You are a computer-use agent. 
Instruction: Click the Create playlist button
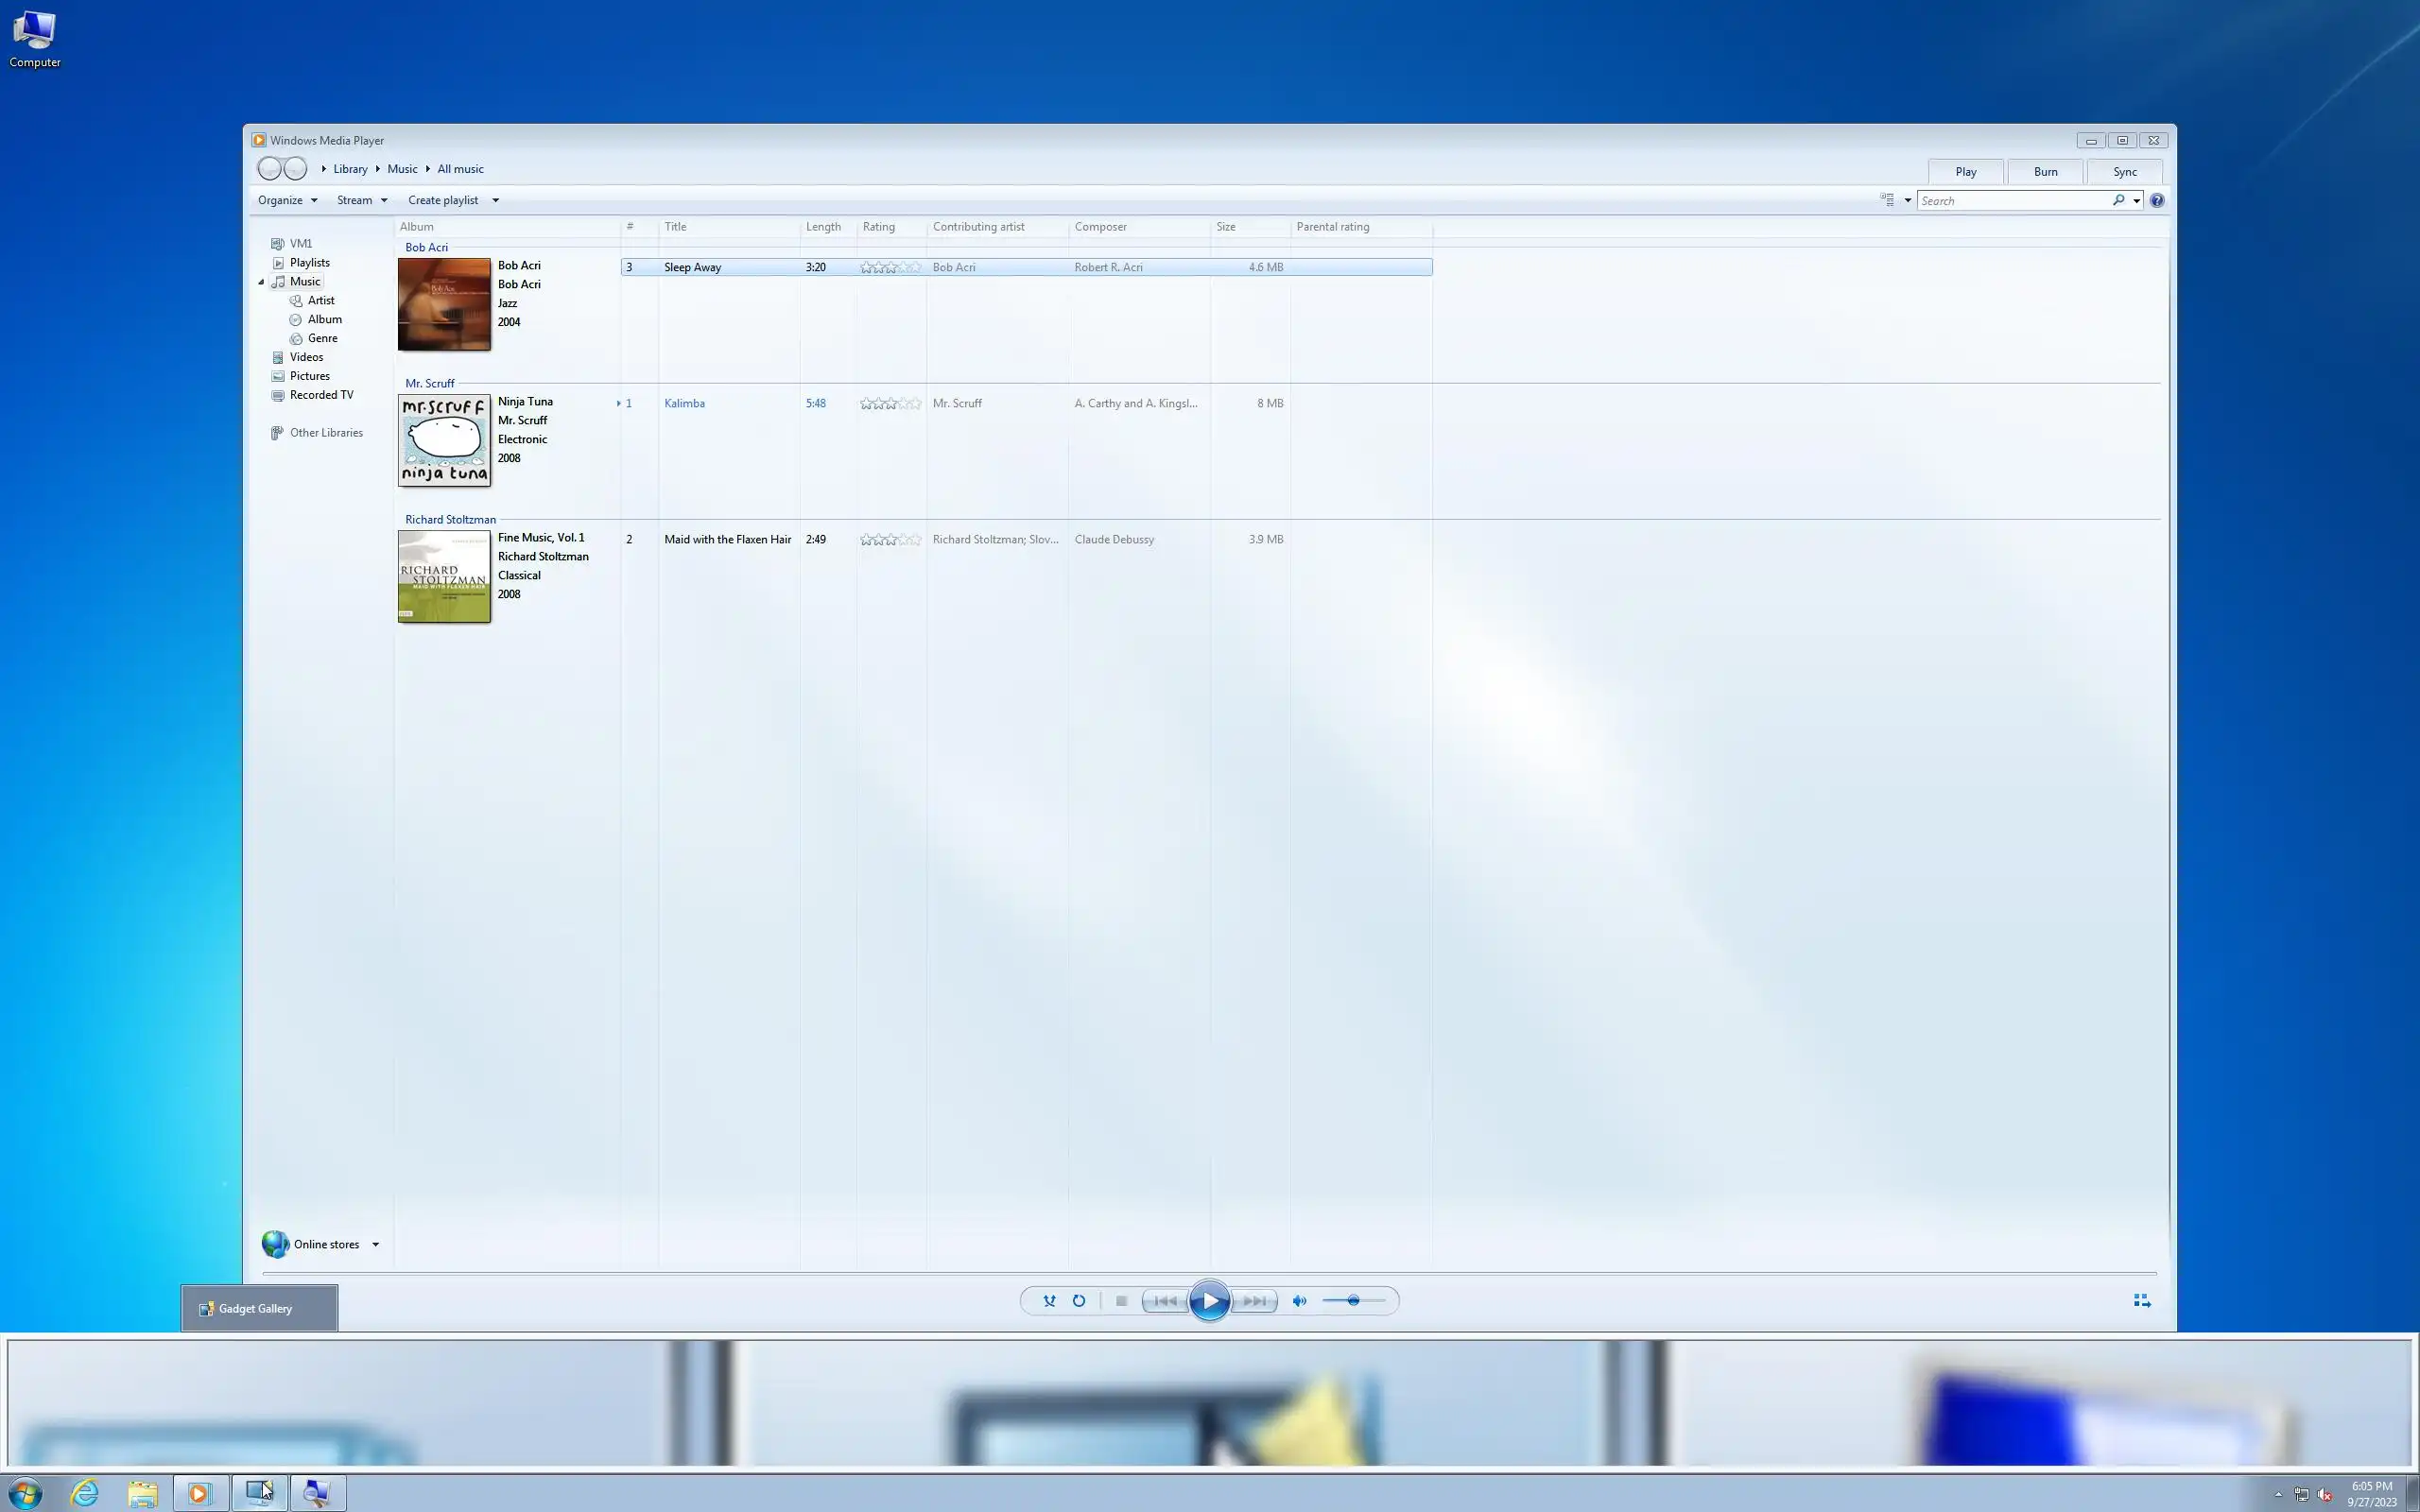[x=443, y=201]
